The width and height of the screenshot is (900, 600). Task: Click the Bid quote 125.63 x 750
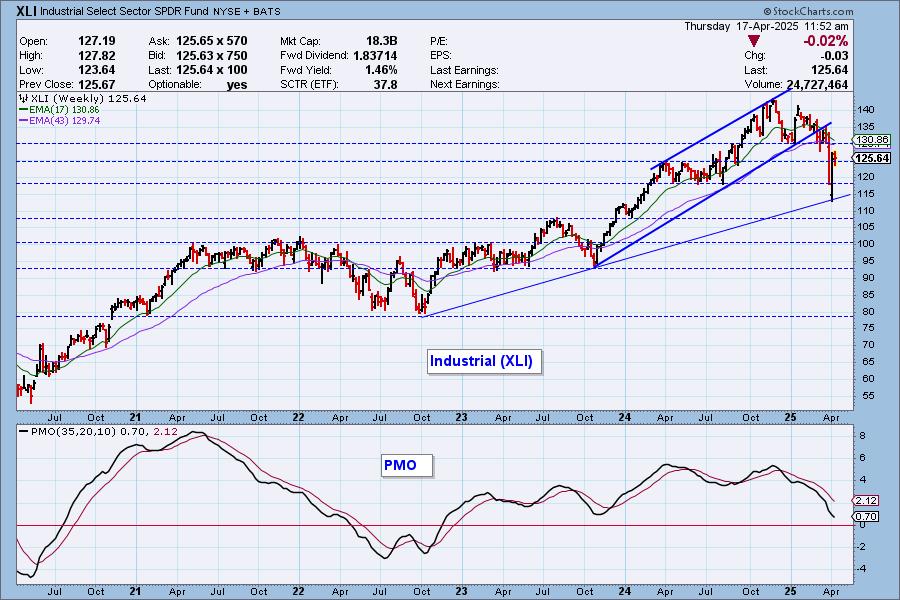tap(211, 55)
